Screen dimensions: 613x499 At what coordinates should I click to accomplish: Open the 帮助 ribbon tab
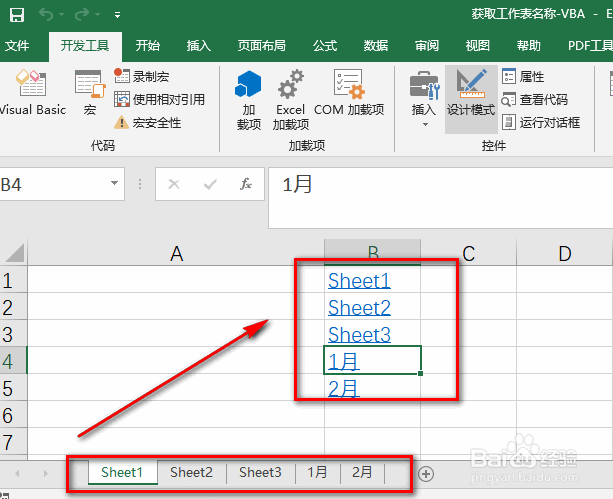529,46
